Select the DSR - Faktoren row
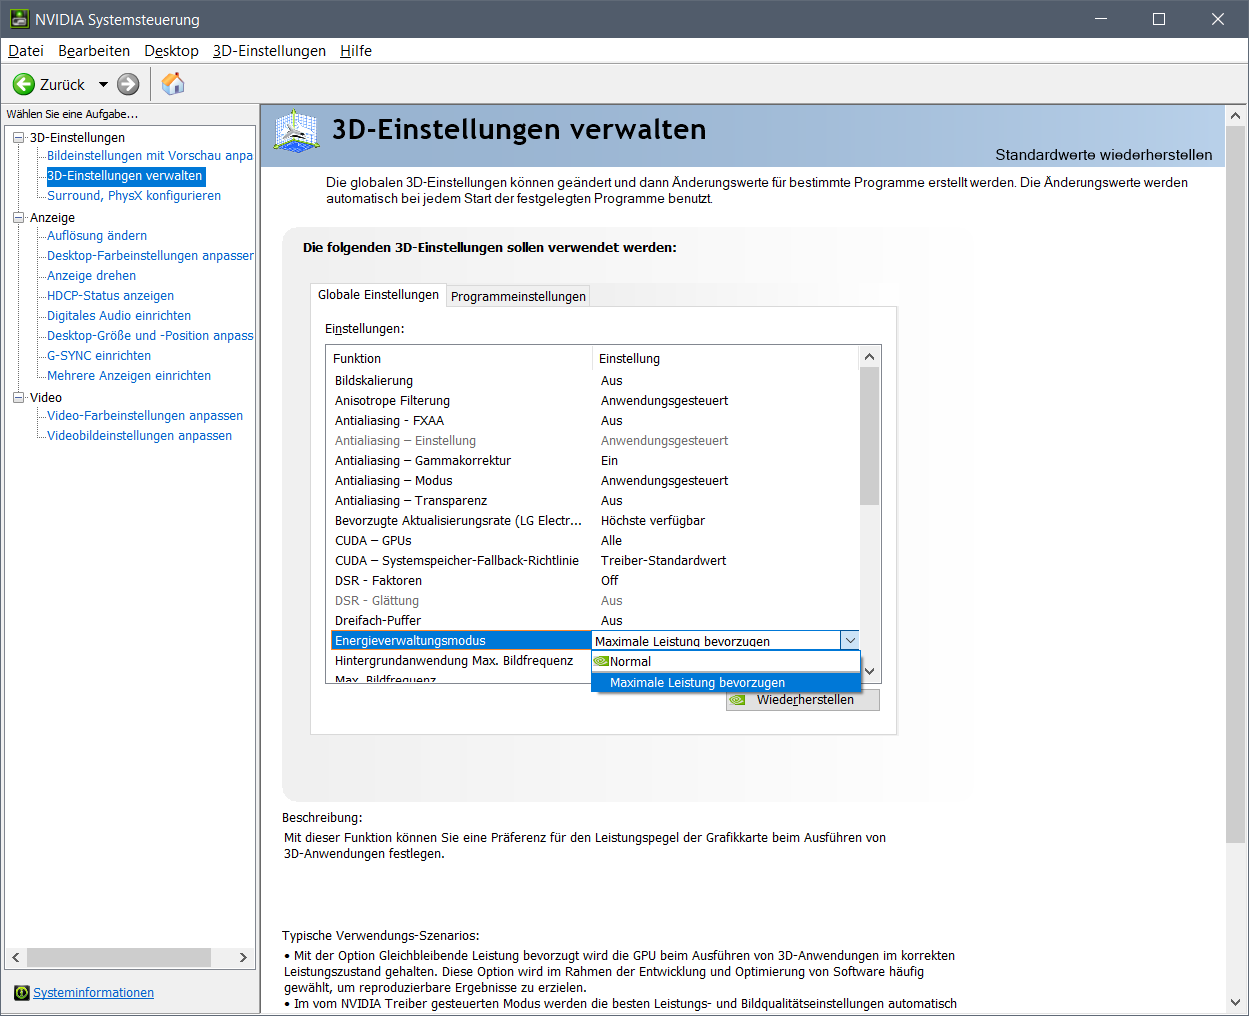 pos(594,581)
